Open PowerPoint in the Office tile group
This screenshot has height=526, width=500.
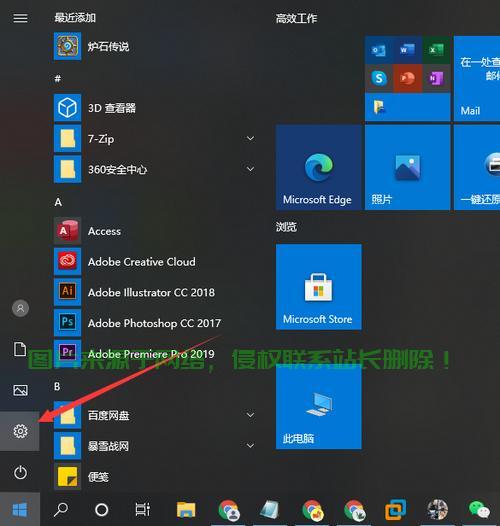pos(407,78)
